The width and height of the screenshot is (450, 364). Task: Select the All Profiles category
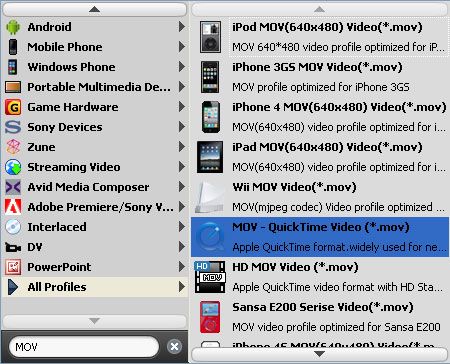point(95,287)
